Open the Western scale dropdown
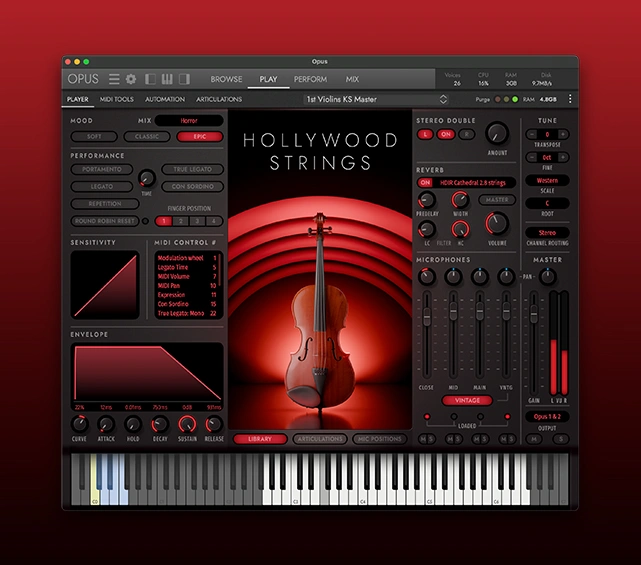This screenshot has width=641, height=565. [x=547, y=180]
